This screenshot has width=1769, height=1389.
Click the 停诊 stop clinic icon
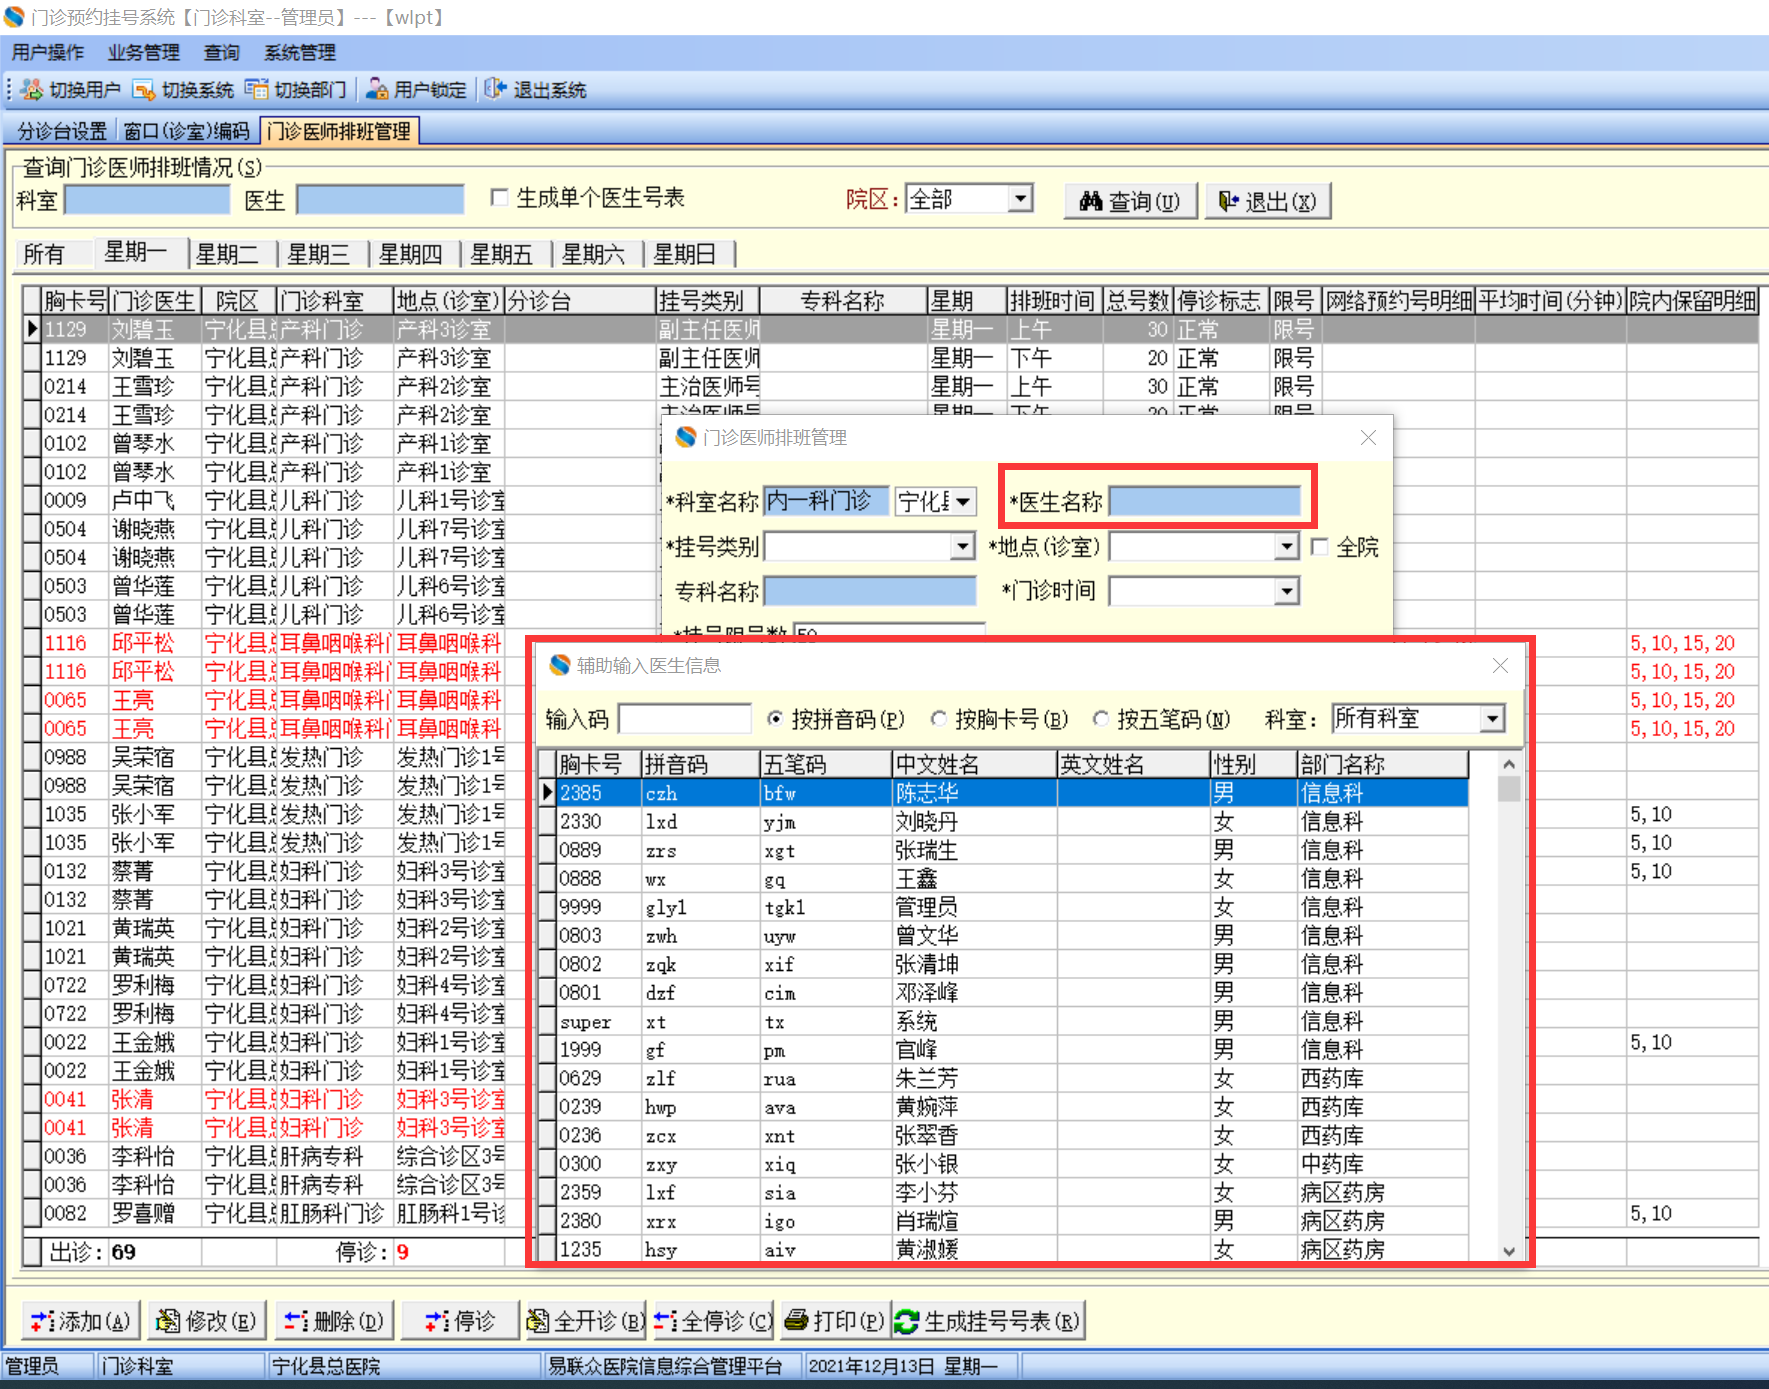437,1321
